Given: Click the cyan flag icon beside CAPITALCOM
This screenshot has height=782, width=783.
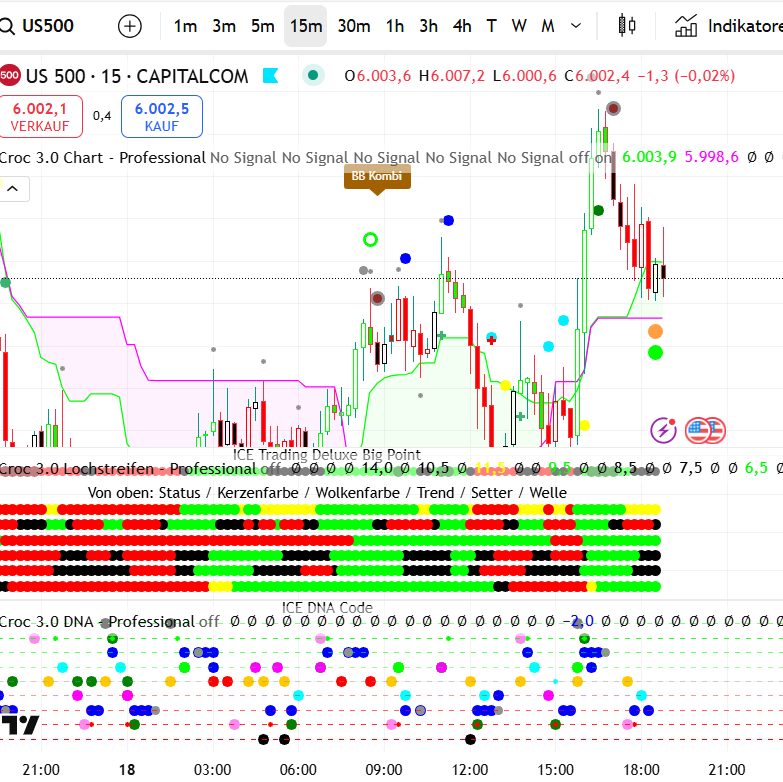Looking at the screenshot, I should tap(269, 75).
